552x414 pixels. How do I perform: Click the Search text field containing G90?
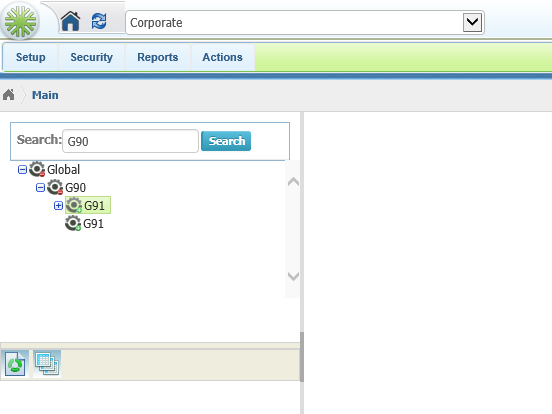pos(130,141)
